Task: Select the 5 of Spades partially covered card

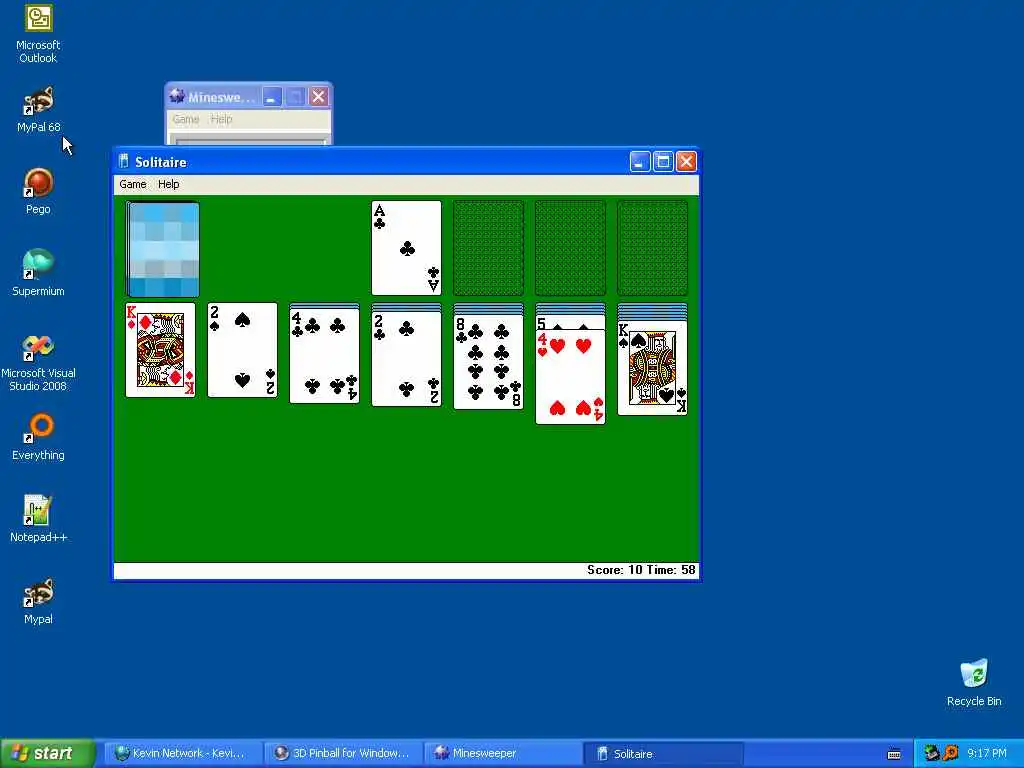Action: click(x=570, y=323)
